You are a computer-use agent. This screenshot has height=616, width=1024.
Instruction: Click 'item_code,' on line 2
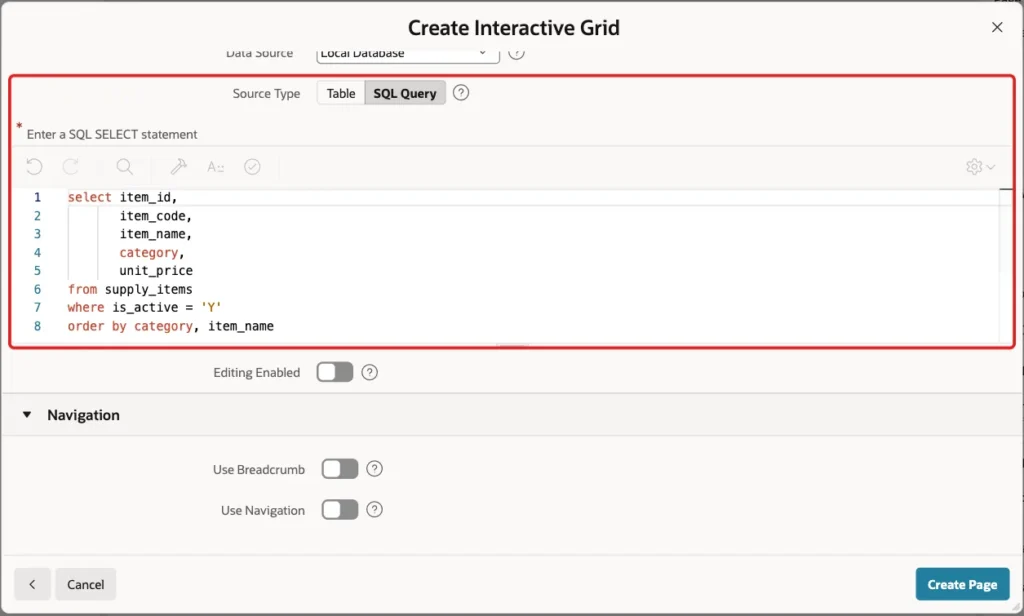155,216
